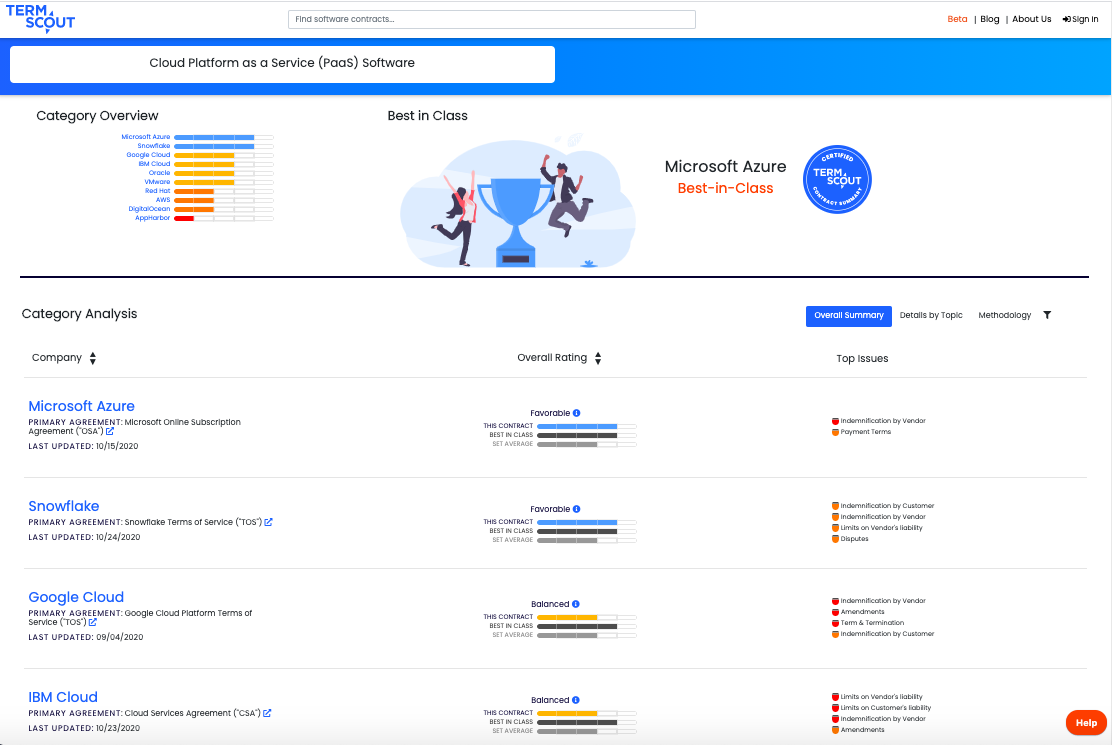Click info icon next to Microsoft Azure Favorable

tap(577, 413)
